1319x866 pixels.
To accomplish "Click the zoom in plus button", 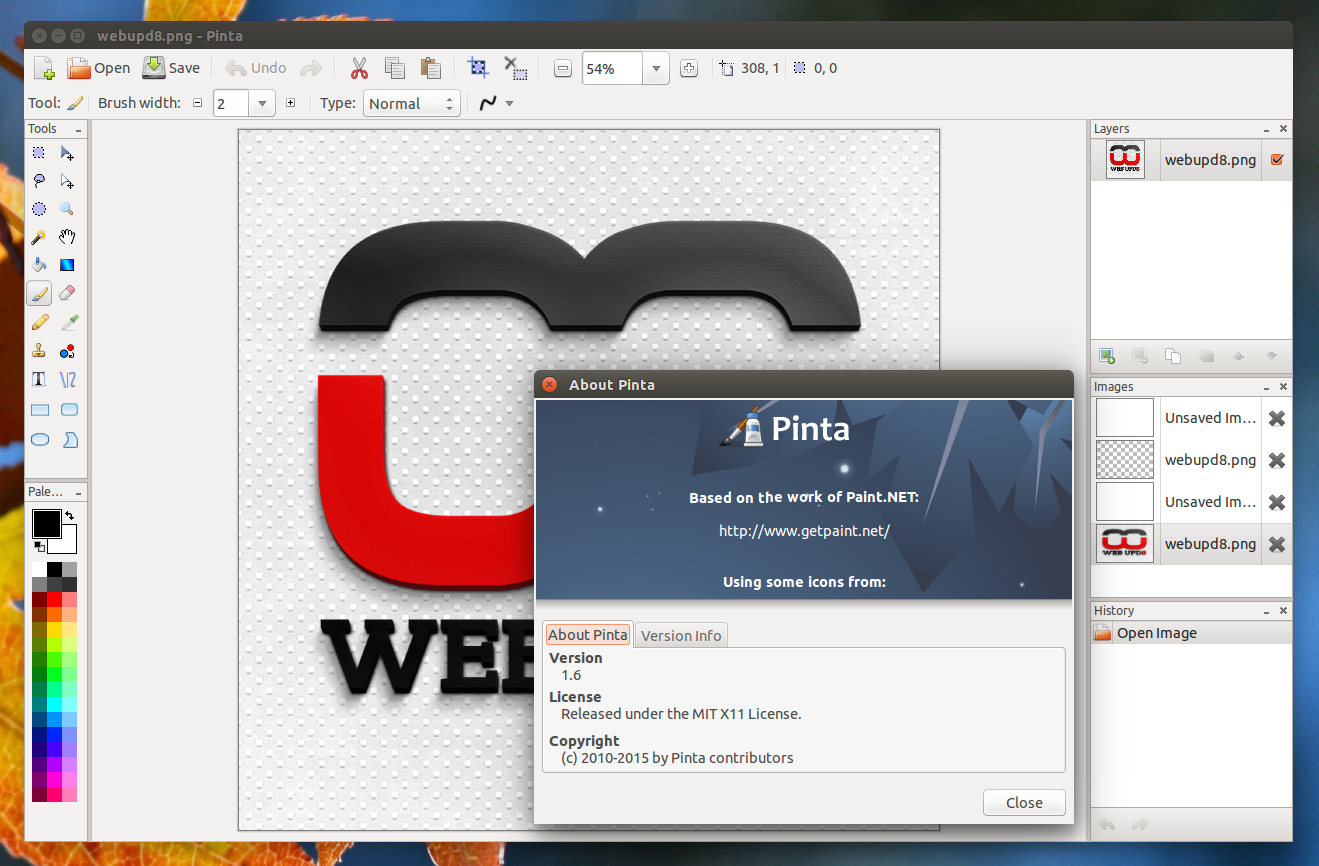I will pyautogui.click(x=688, y=68).
